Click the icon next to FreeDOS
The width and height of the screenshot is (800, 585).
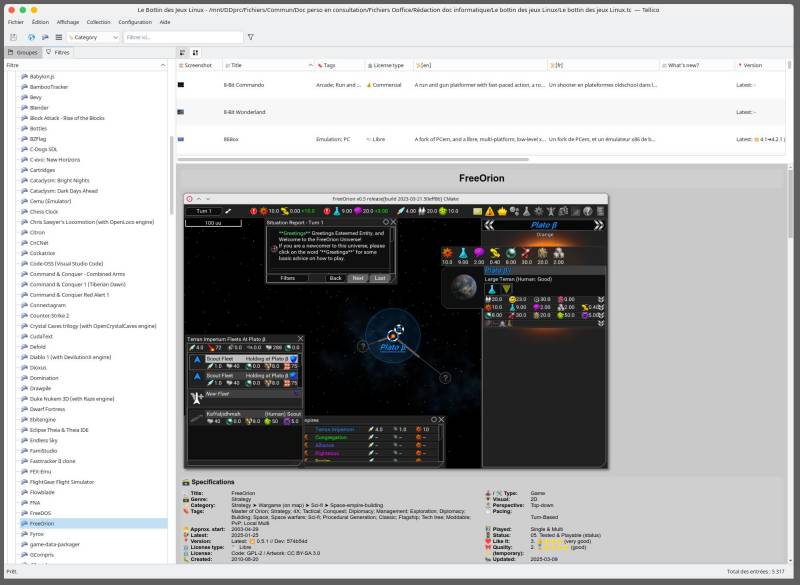(24, 513)
